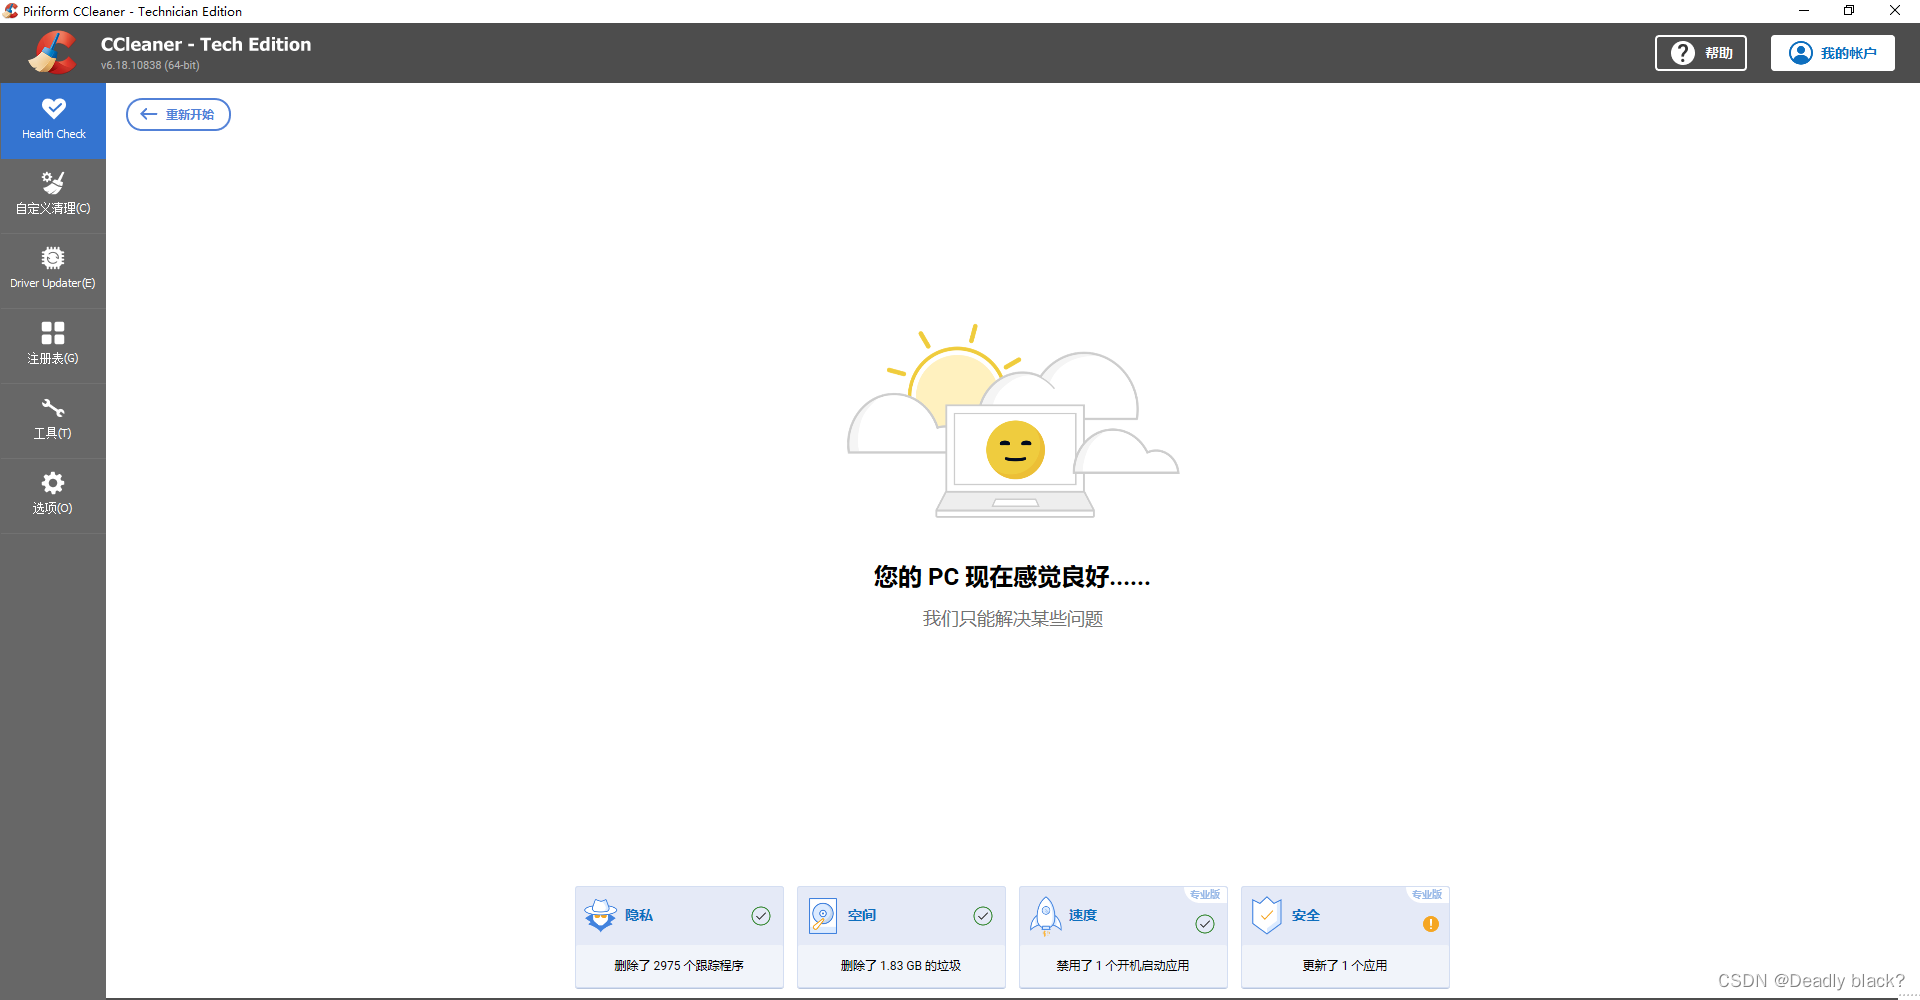
Task: Click the 我们只能解决某些问题 subtitle
Action: click(x=1012, y=619)
